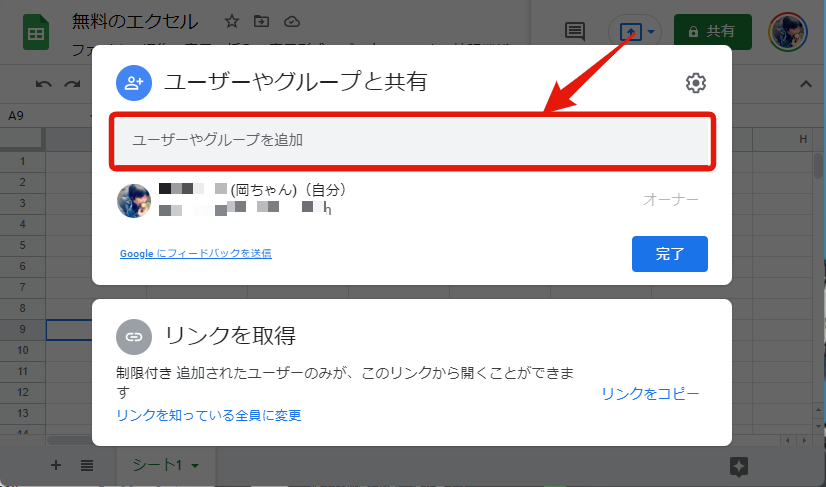Image resolution: width=826 pixels, height=487 pixels.
Task: Click リンクを知っている全員に変更 link
Action: click(x=209, y=415)
